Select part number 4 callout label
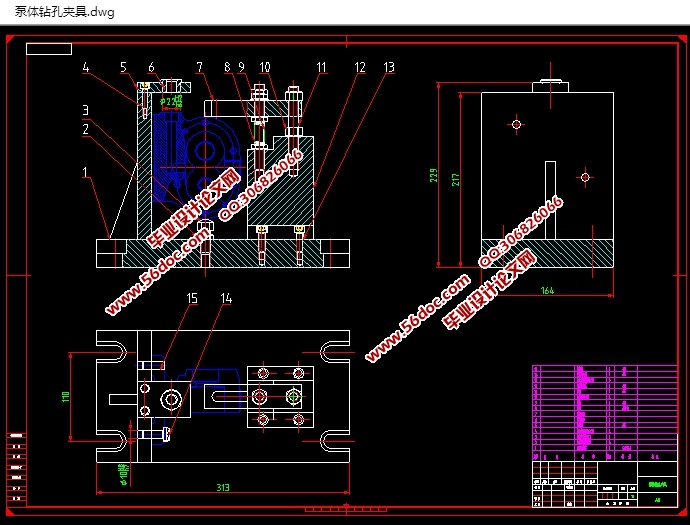690x525 pixels. click(87, 68)
